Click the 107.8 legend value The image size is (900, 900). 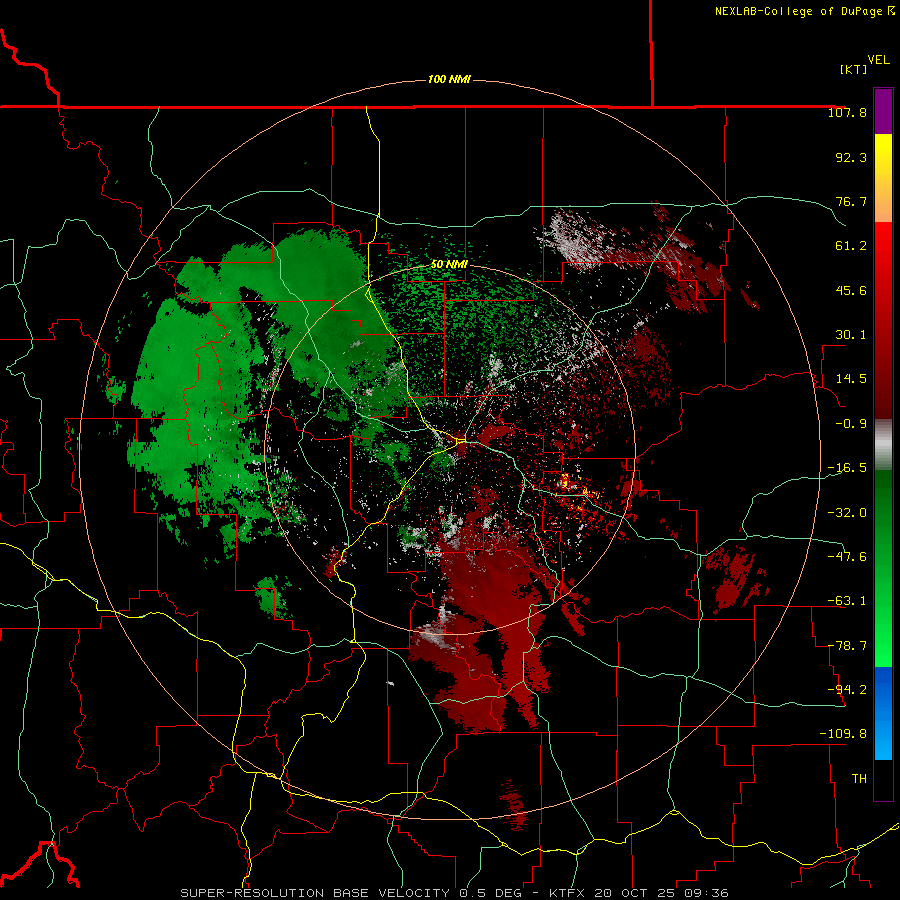click(x=847, y=112)
